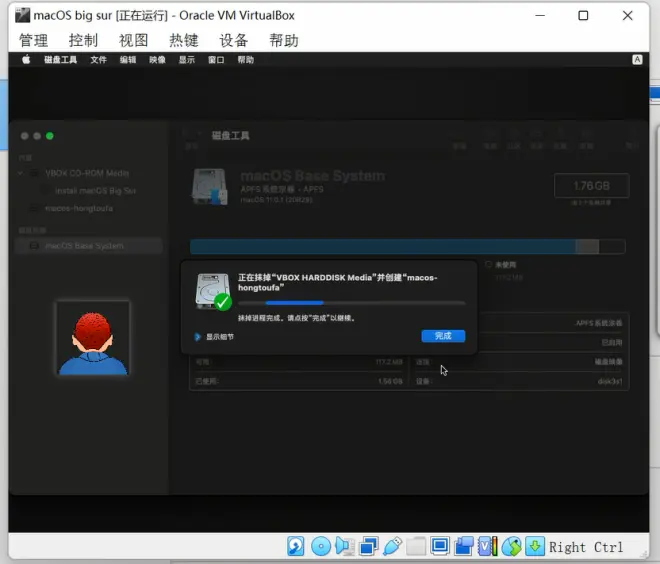Click the shared folders status icon
The height and width of the screenshot is (564, 660).
416,546
